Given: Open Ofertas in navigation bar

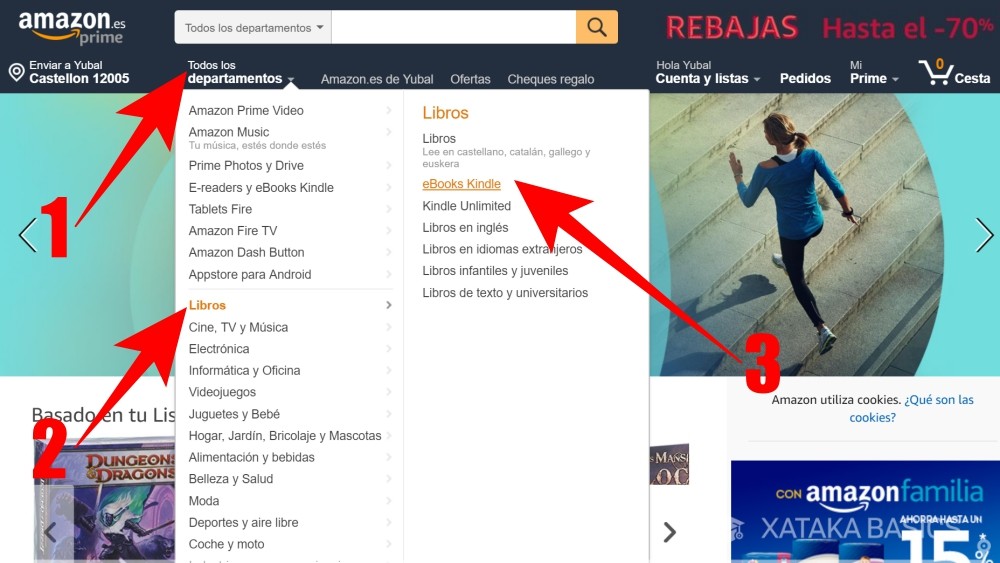Looking at the screenshot, I should 470,79.
